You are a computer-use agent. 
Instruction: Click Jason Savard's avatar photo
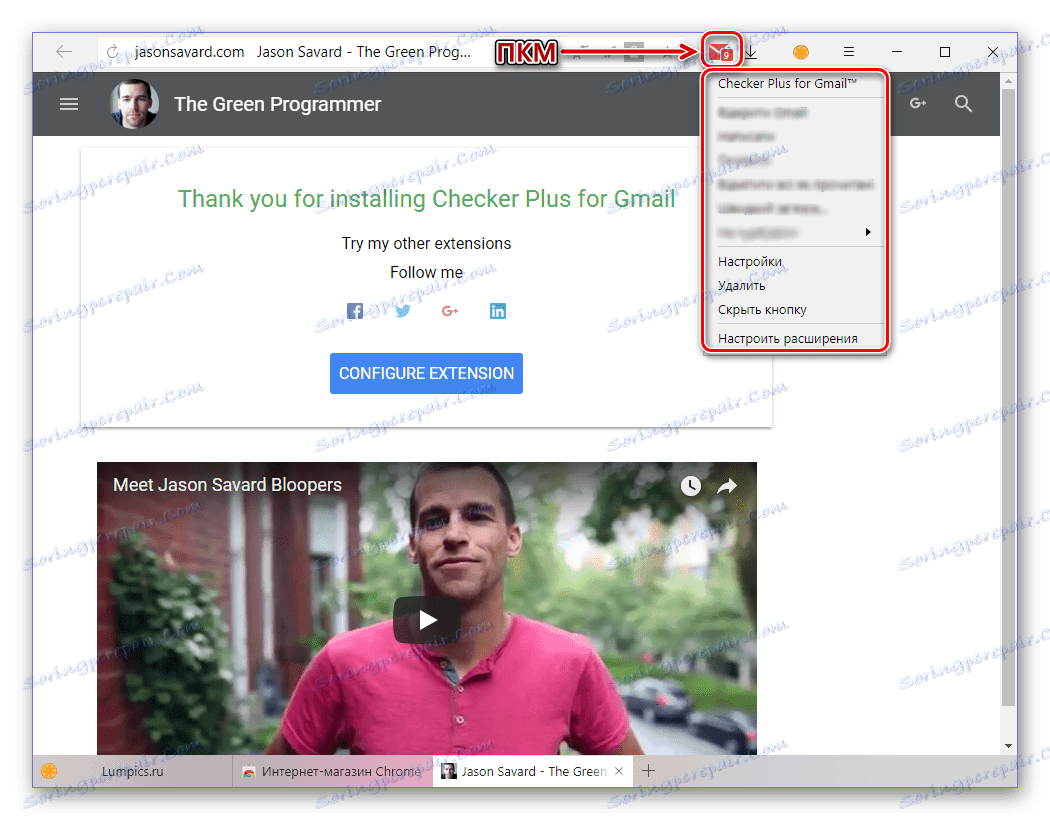click(135, 104)
